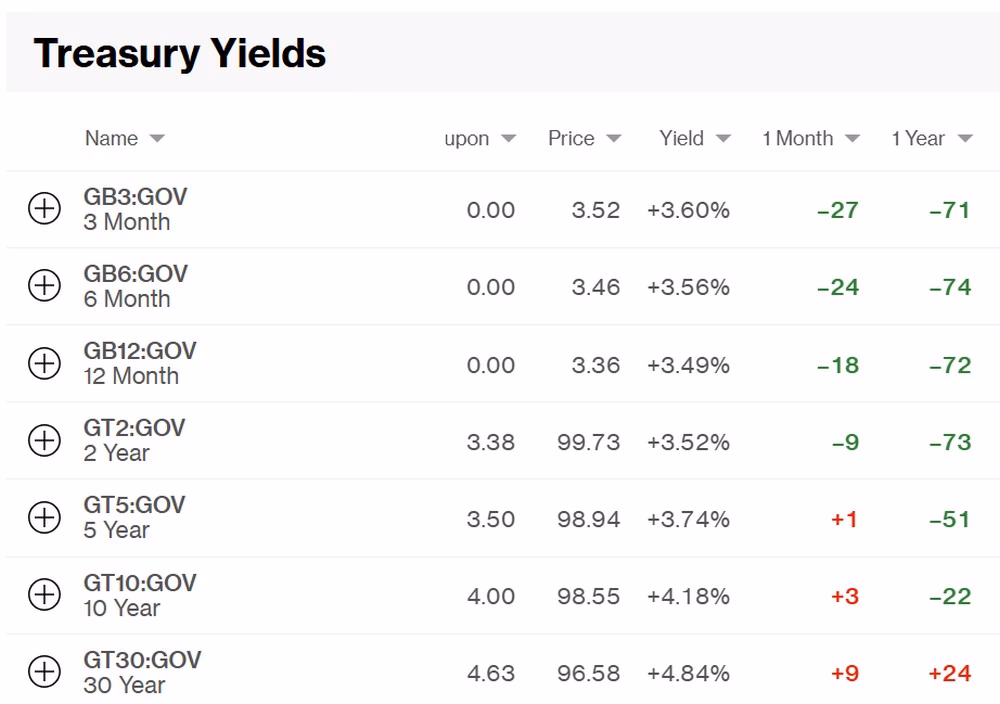This screenshot has height=704, width=1000.
Task: Click the GT2:GOV ticker name
Action: (x=134, y=428)
